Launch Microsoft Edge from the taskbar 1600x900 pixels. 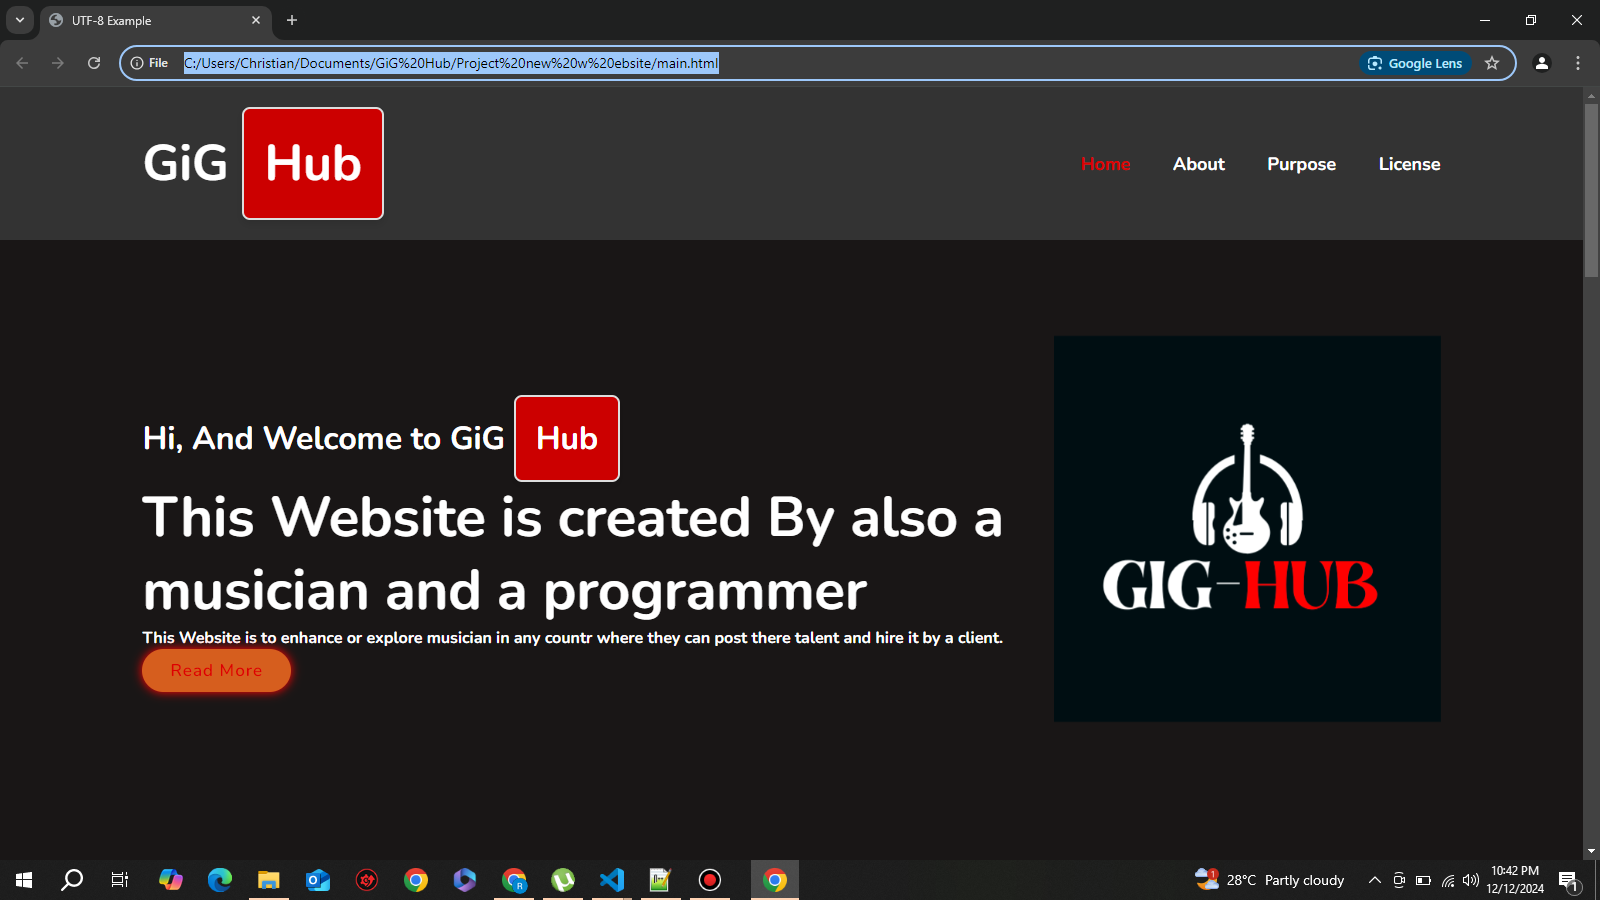(220, 880)
